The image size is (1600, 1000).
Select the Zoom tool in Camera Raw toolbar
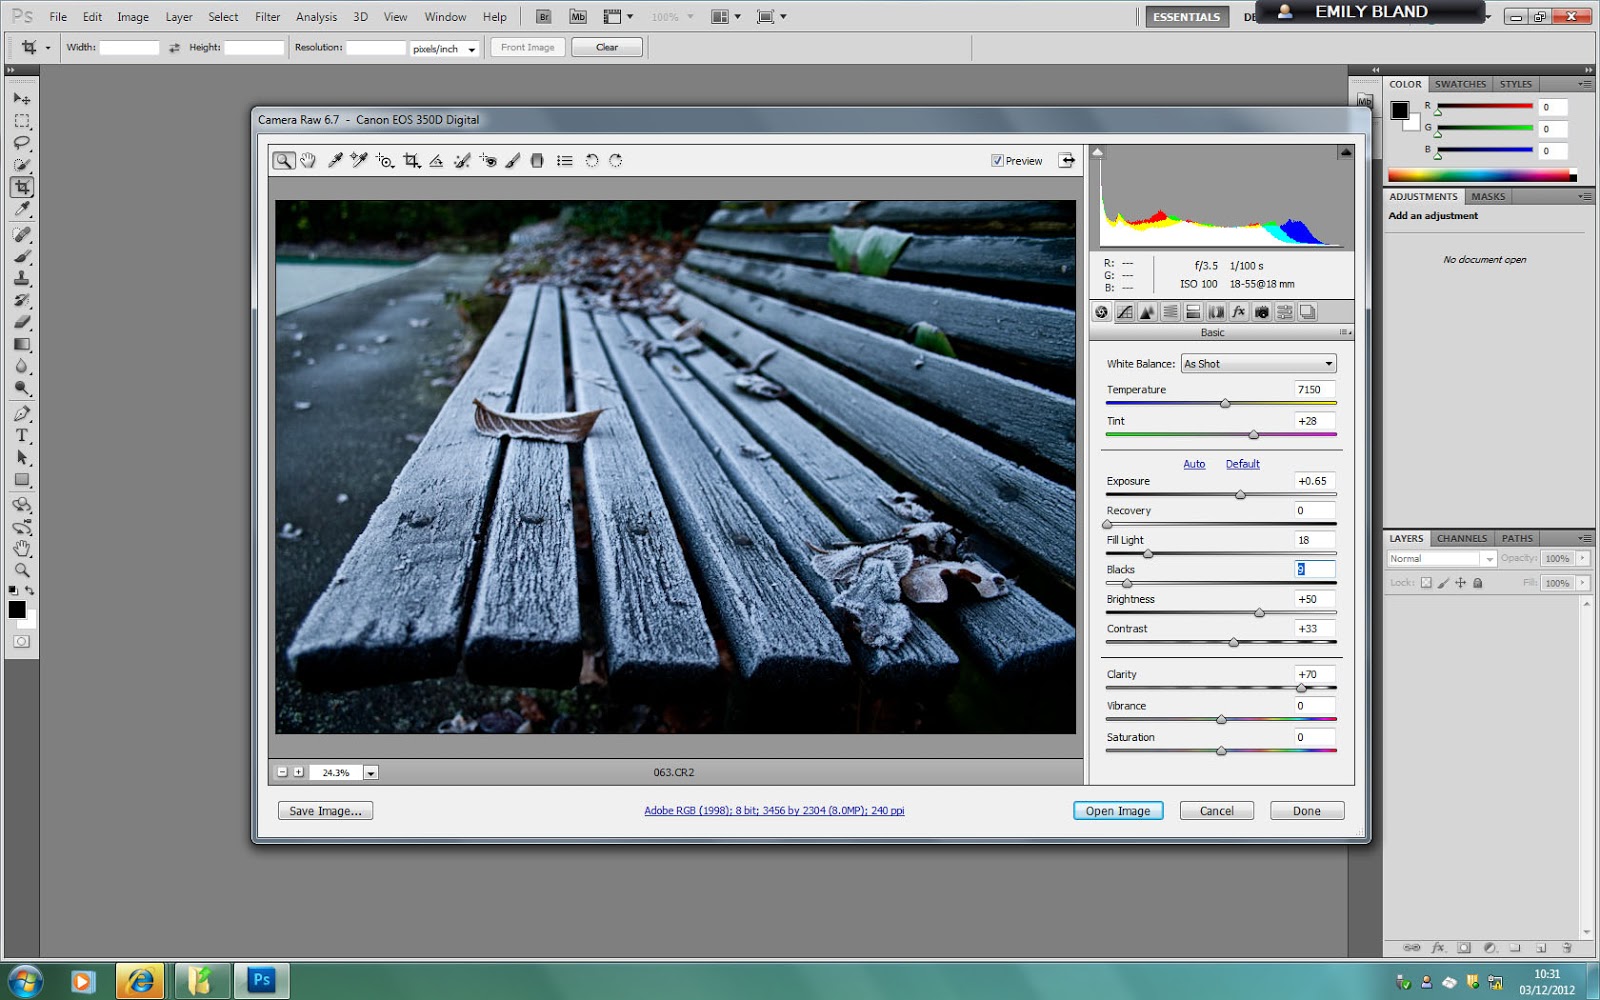click(x=284, y=161)
